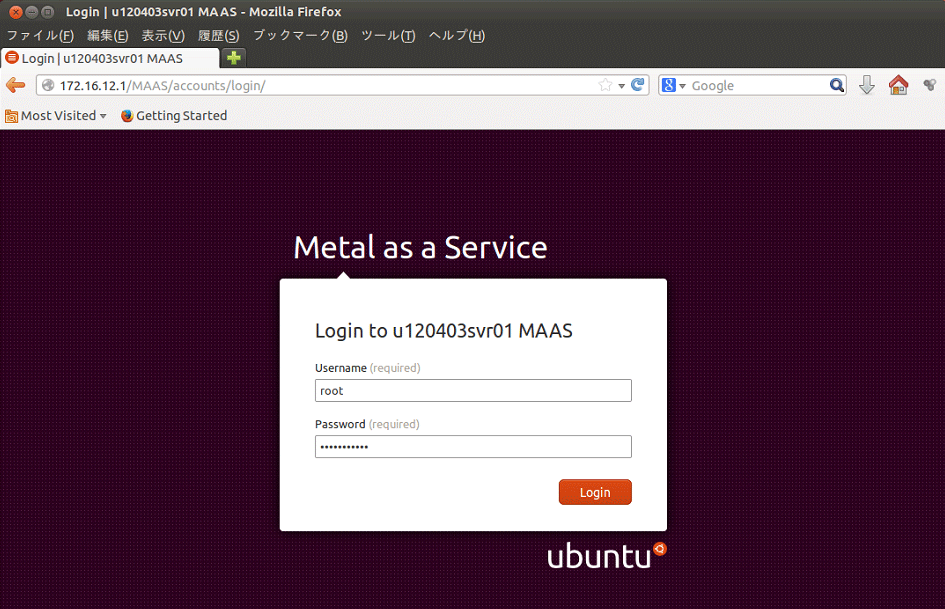
Task: Open the ヘルプ(H) menu
Action: point(457,36)
